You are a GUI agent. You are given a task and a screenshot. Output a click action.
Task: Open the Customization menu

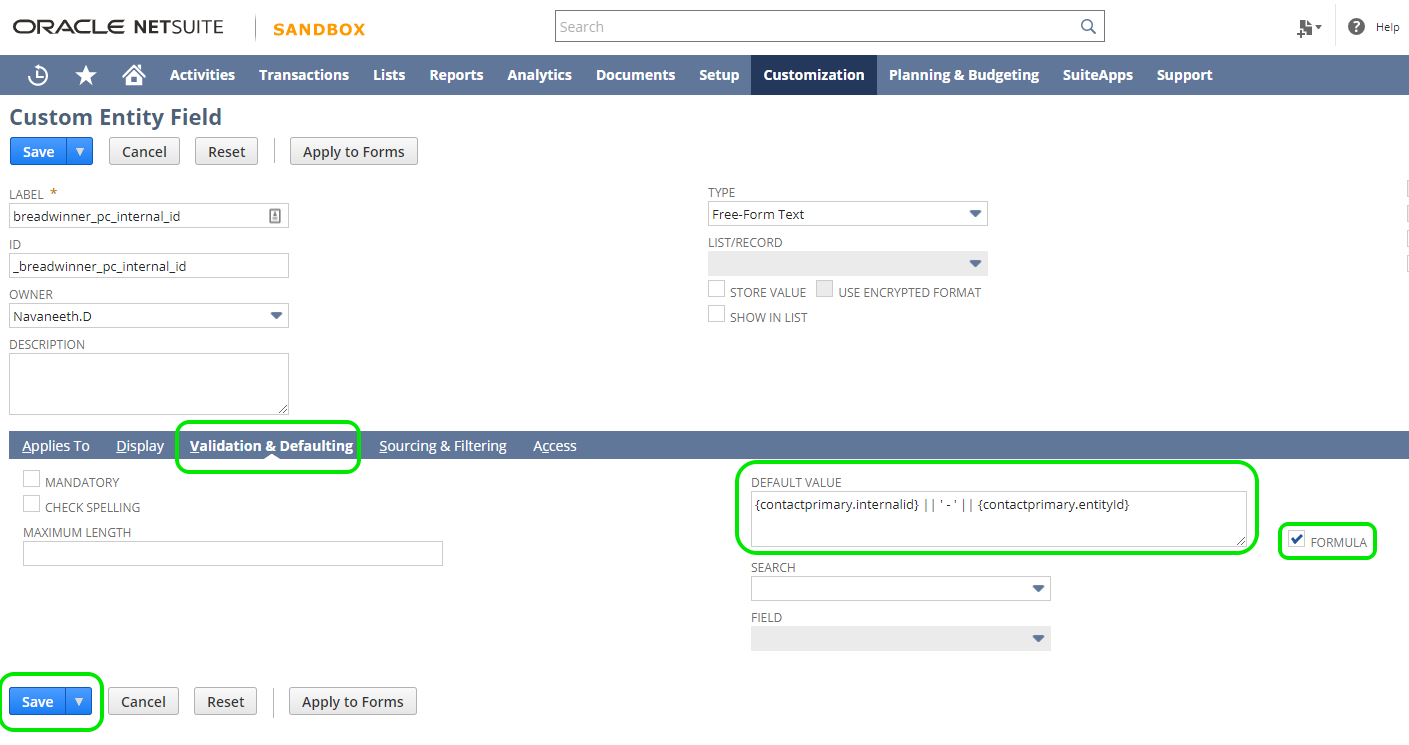[x=814, y=75]
